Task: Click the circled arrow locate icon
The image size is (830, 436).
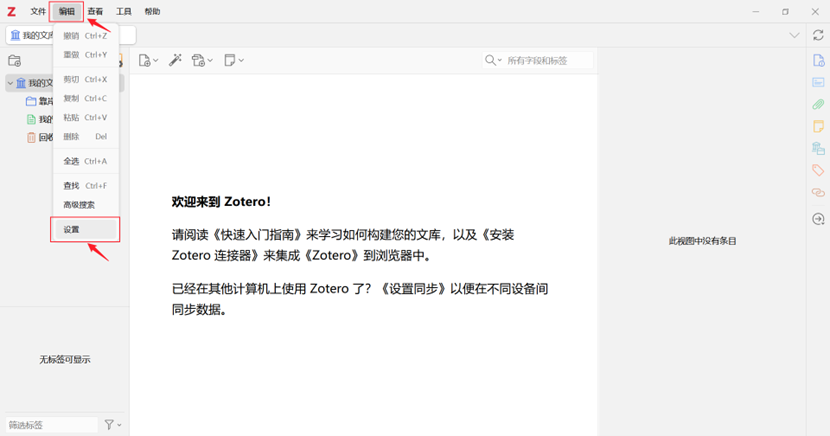Action: pos(818,219)
